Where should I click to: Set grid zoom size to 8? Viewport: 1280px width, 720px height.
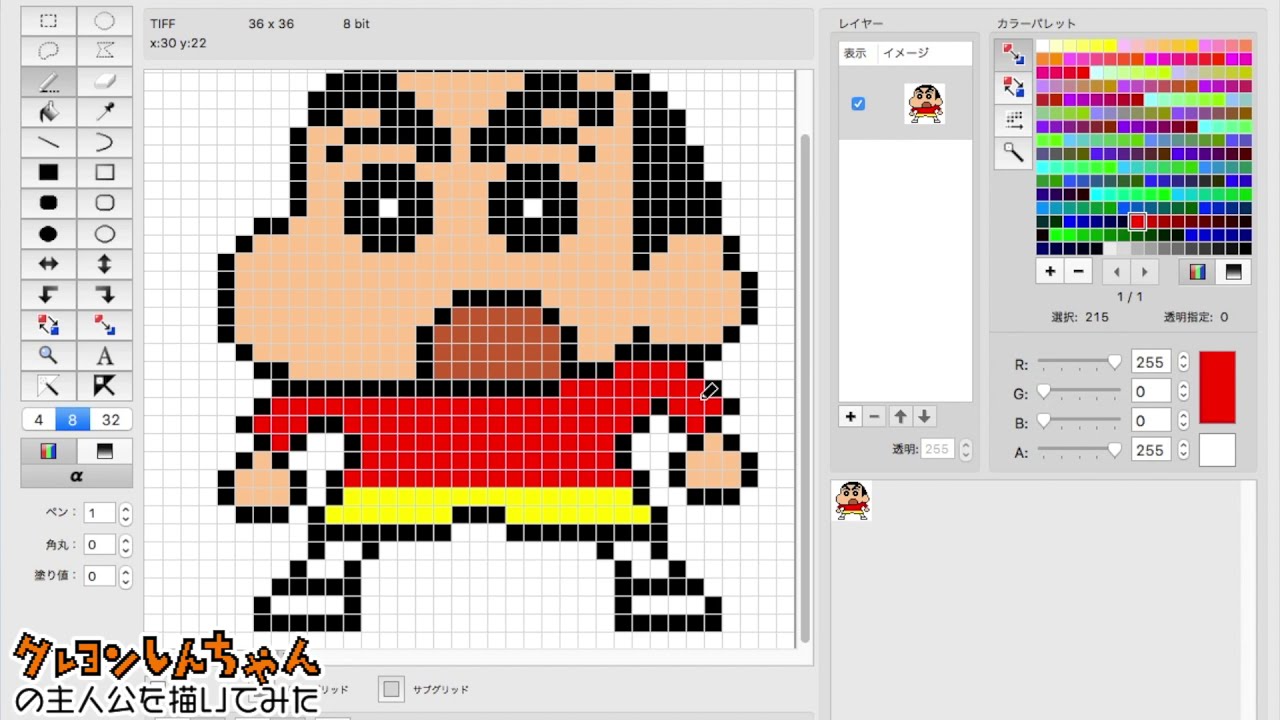pos(73,420)
